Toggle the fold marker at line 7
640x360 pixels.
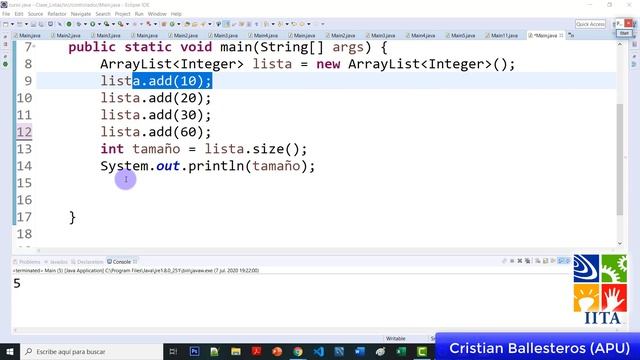(34, 46)
